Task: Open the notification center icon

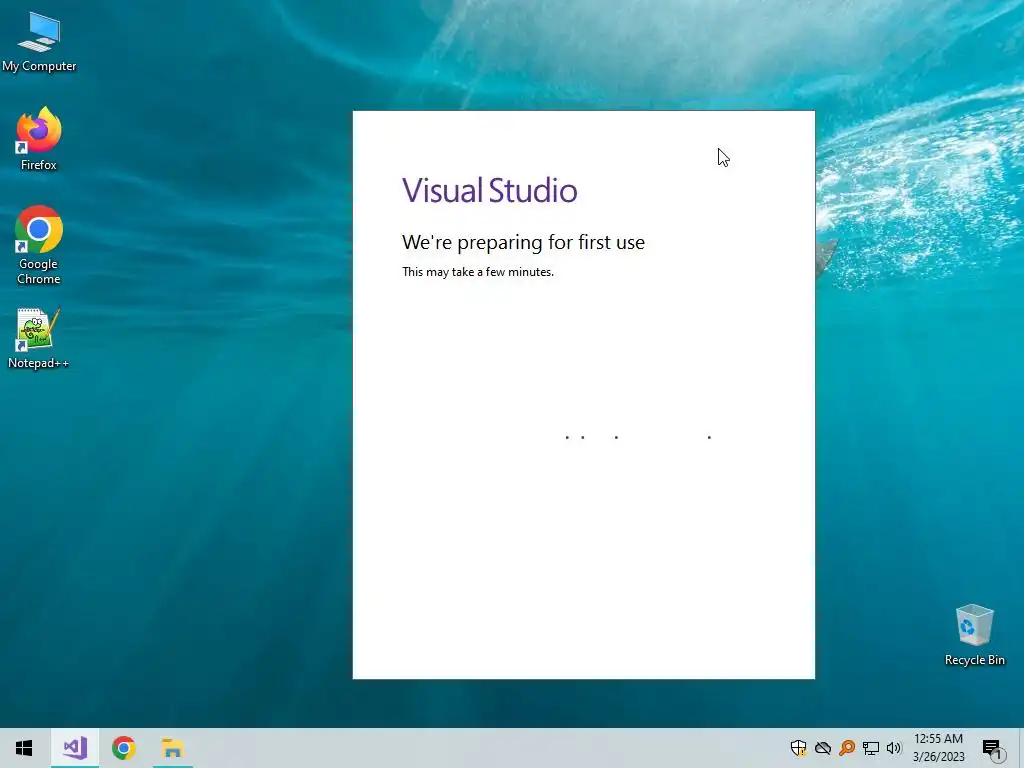Action: click(x=993, y=748)
